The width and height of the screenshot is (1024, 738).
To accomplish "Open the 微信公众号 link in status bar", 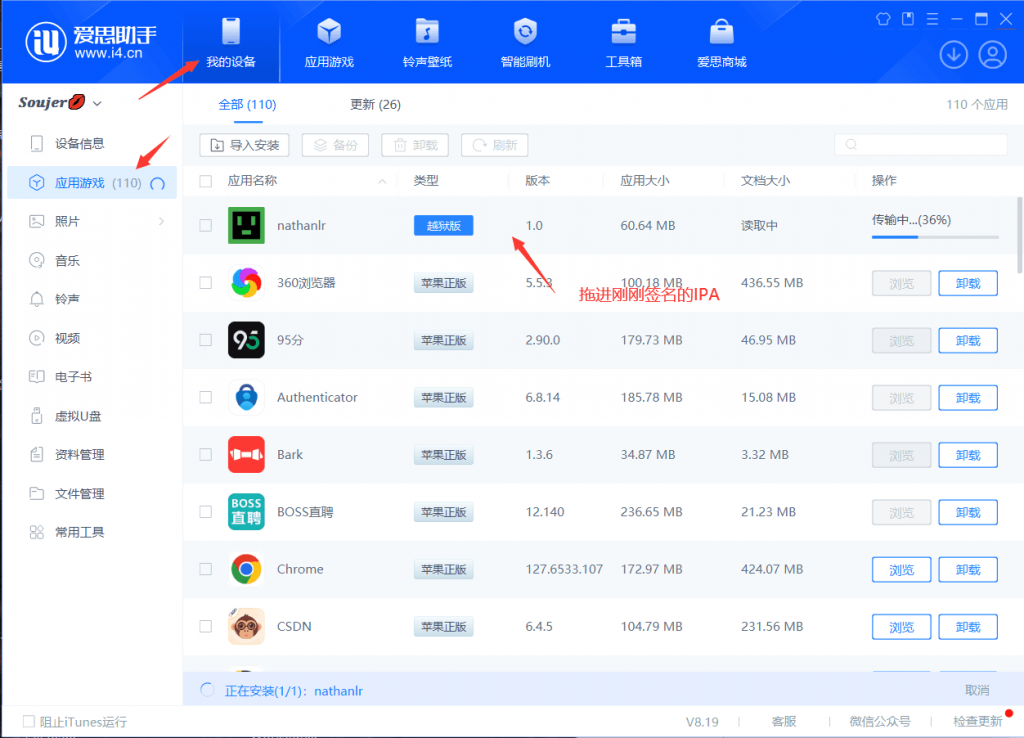I will pos(880,721).
